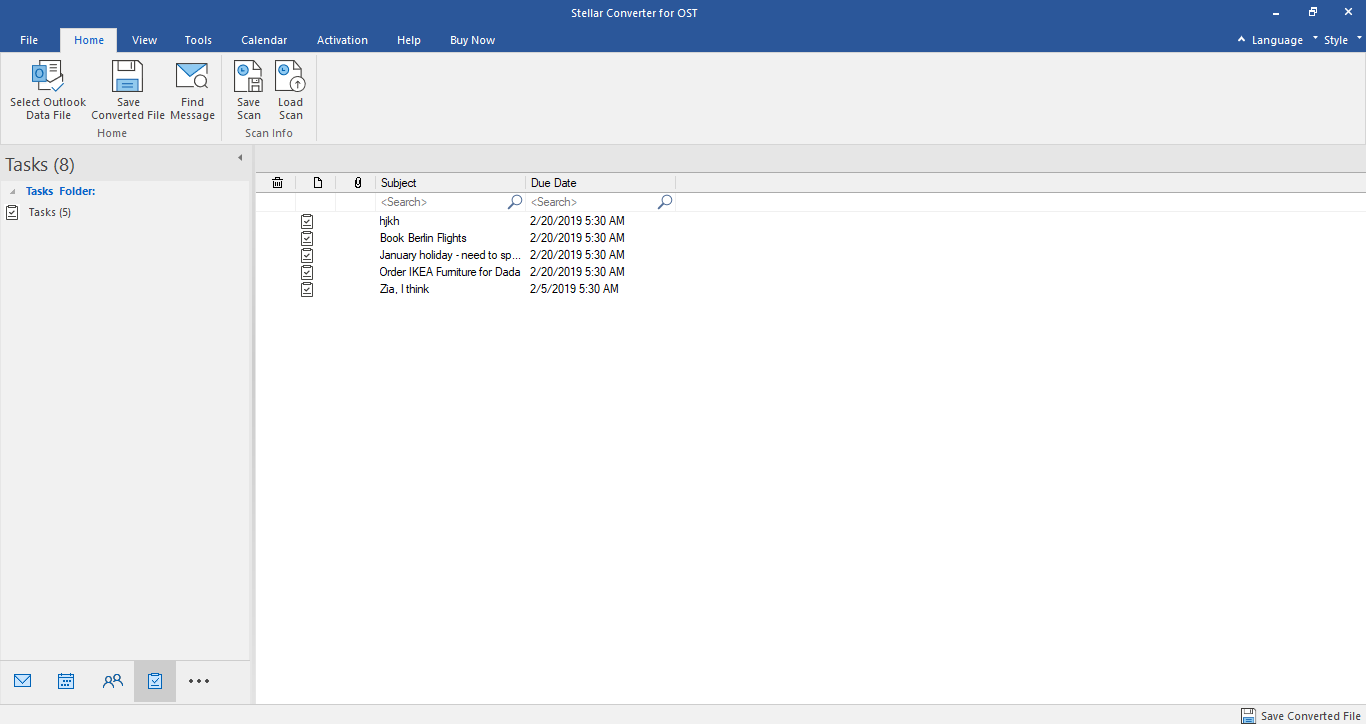
Task: Click task icon for January holiday row
Action: coord(307,255)
